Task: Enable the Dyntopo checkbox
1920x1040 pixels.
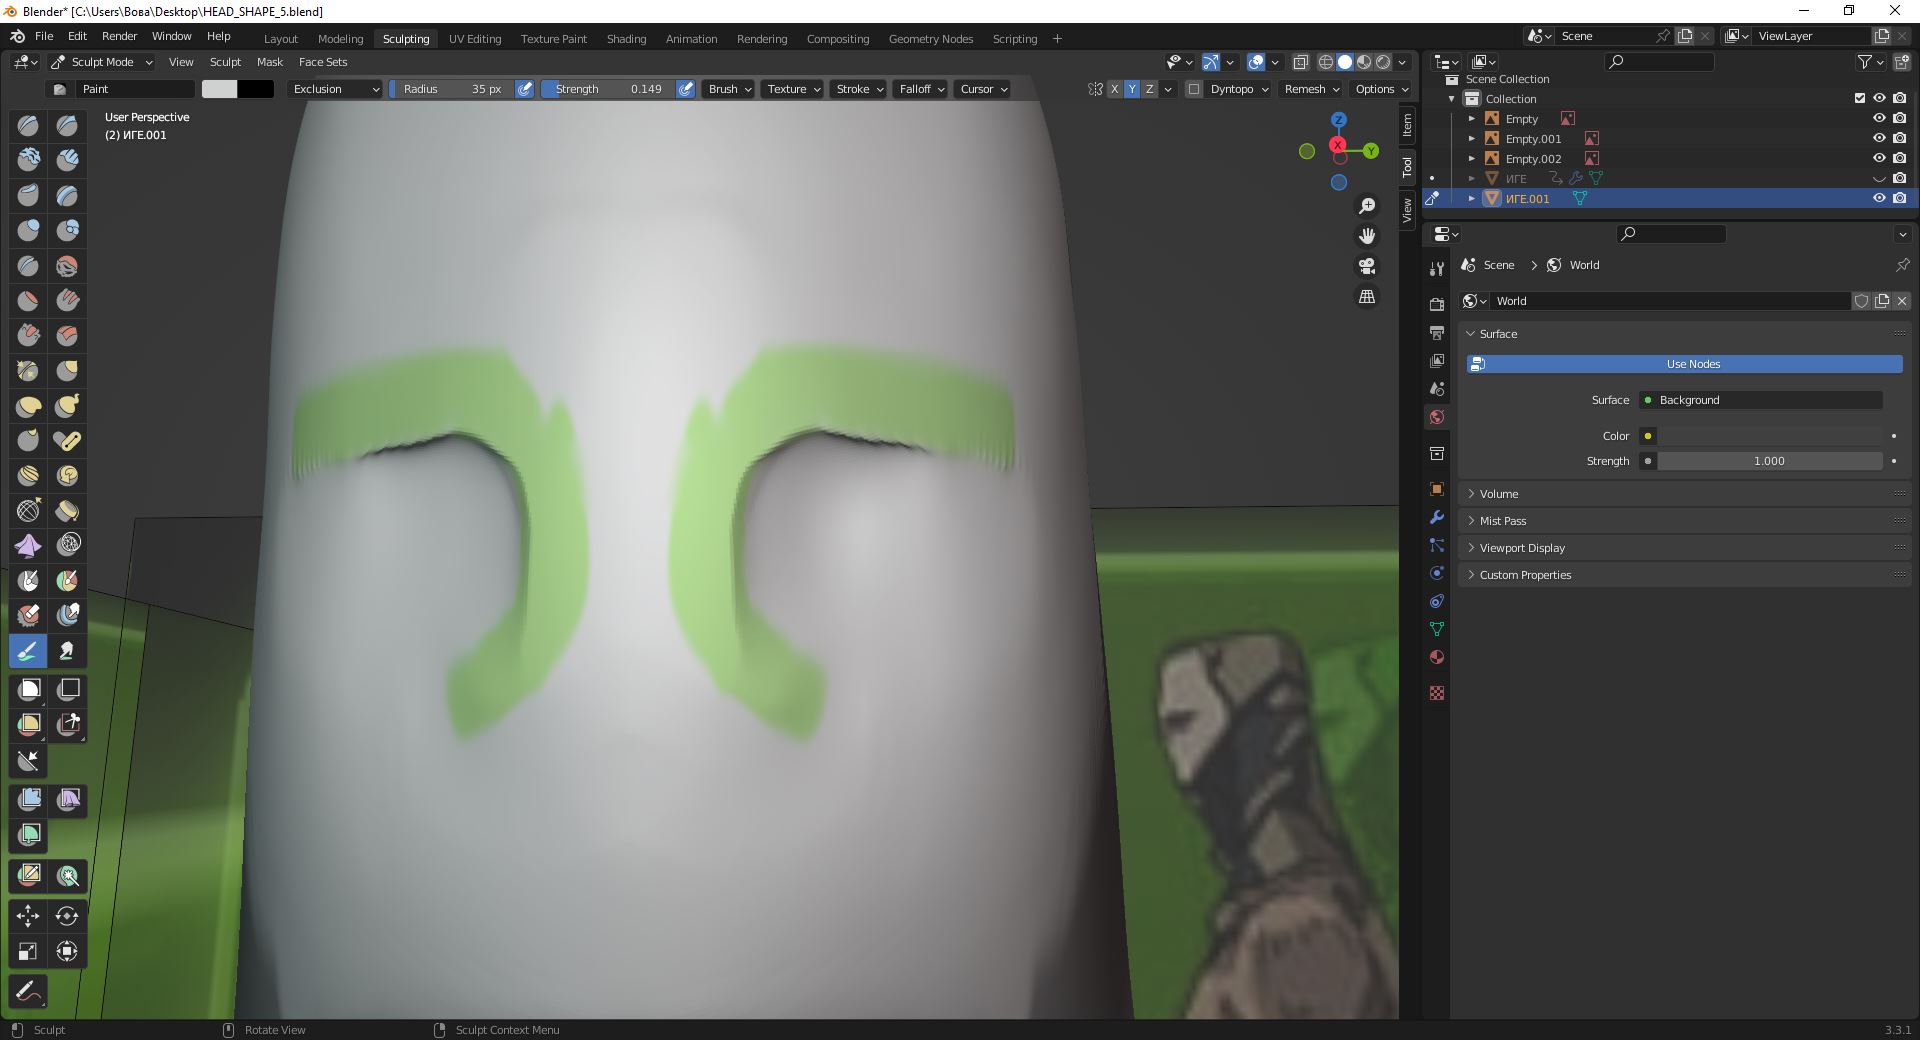Action: (x=1194, y=89)
